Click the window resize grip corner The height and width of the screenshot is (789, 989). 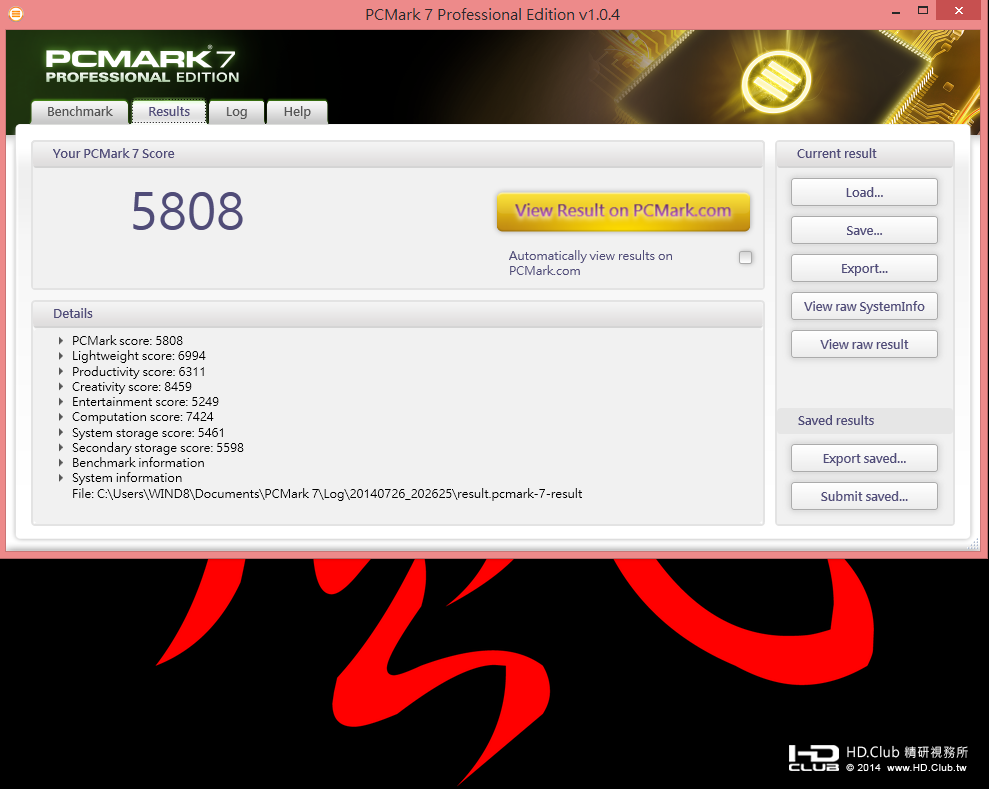973,546
